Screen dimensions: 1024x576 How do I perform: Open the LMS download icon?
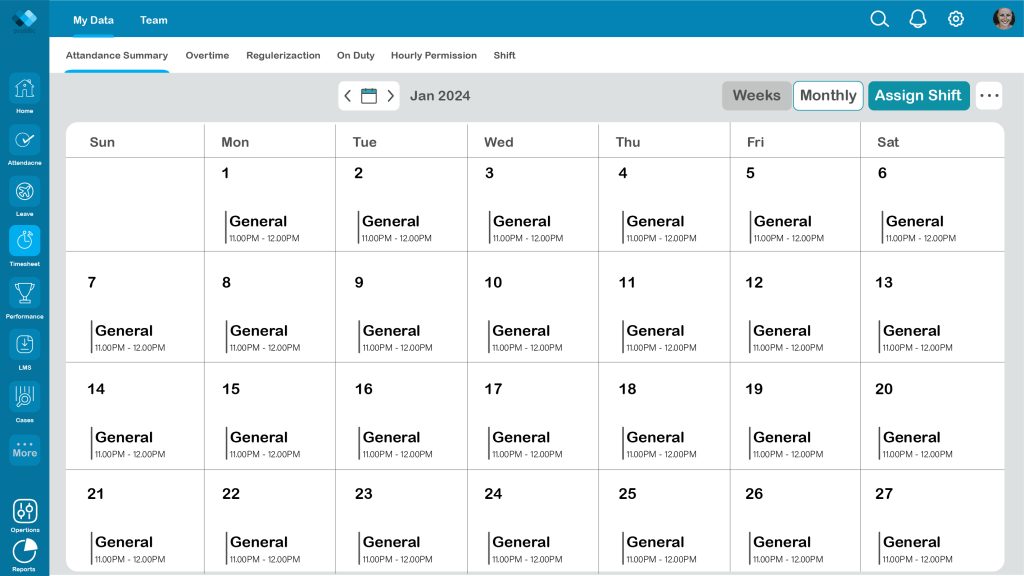coord(24,345)
